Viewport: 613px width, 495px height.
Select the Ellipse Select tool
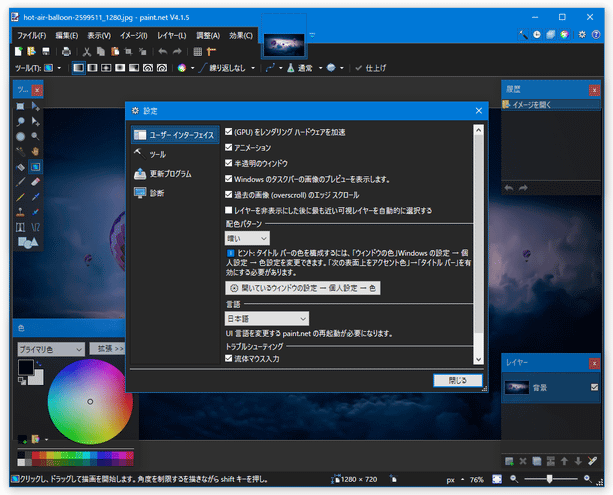(x=20, y=136)
